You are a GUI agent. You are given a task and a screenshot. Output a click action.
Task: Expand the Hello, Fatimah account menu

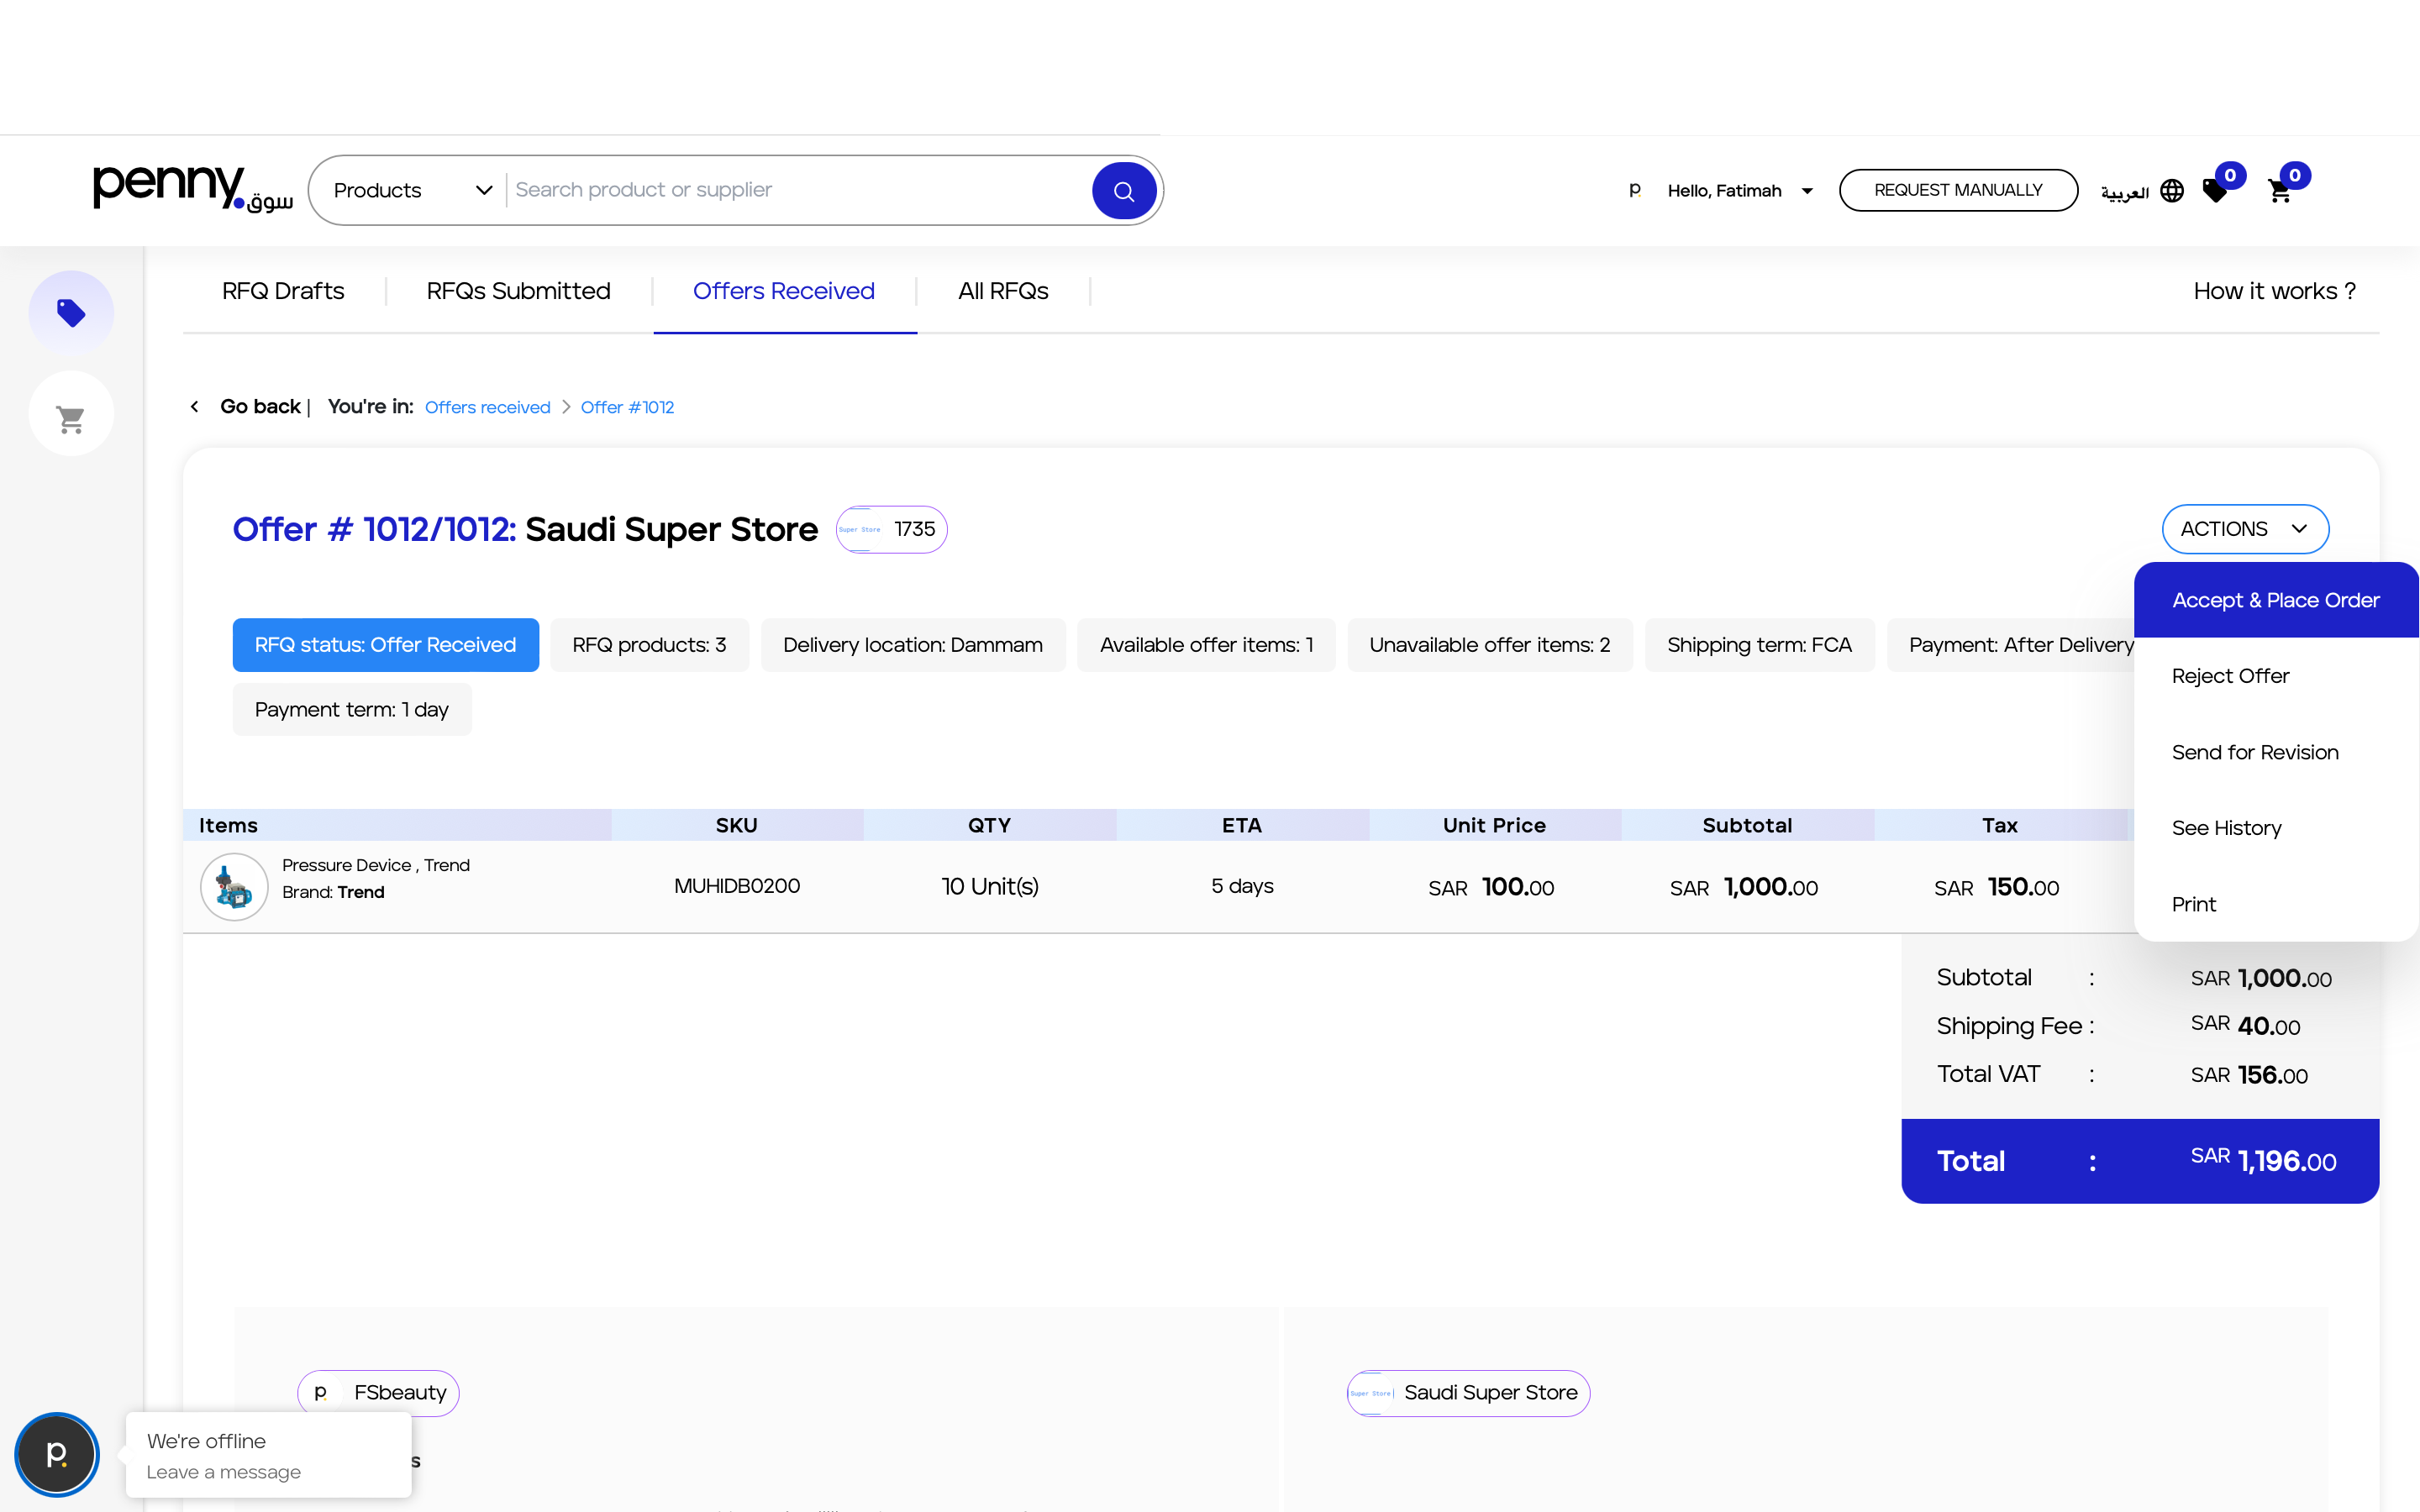1739,190
